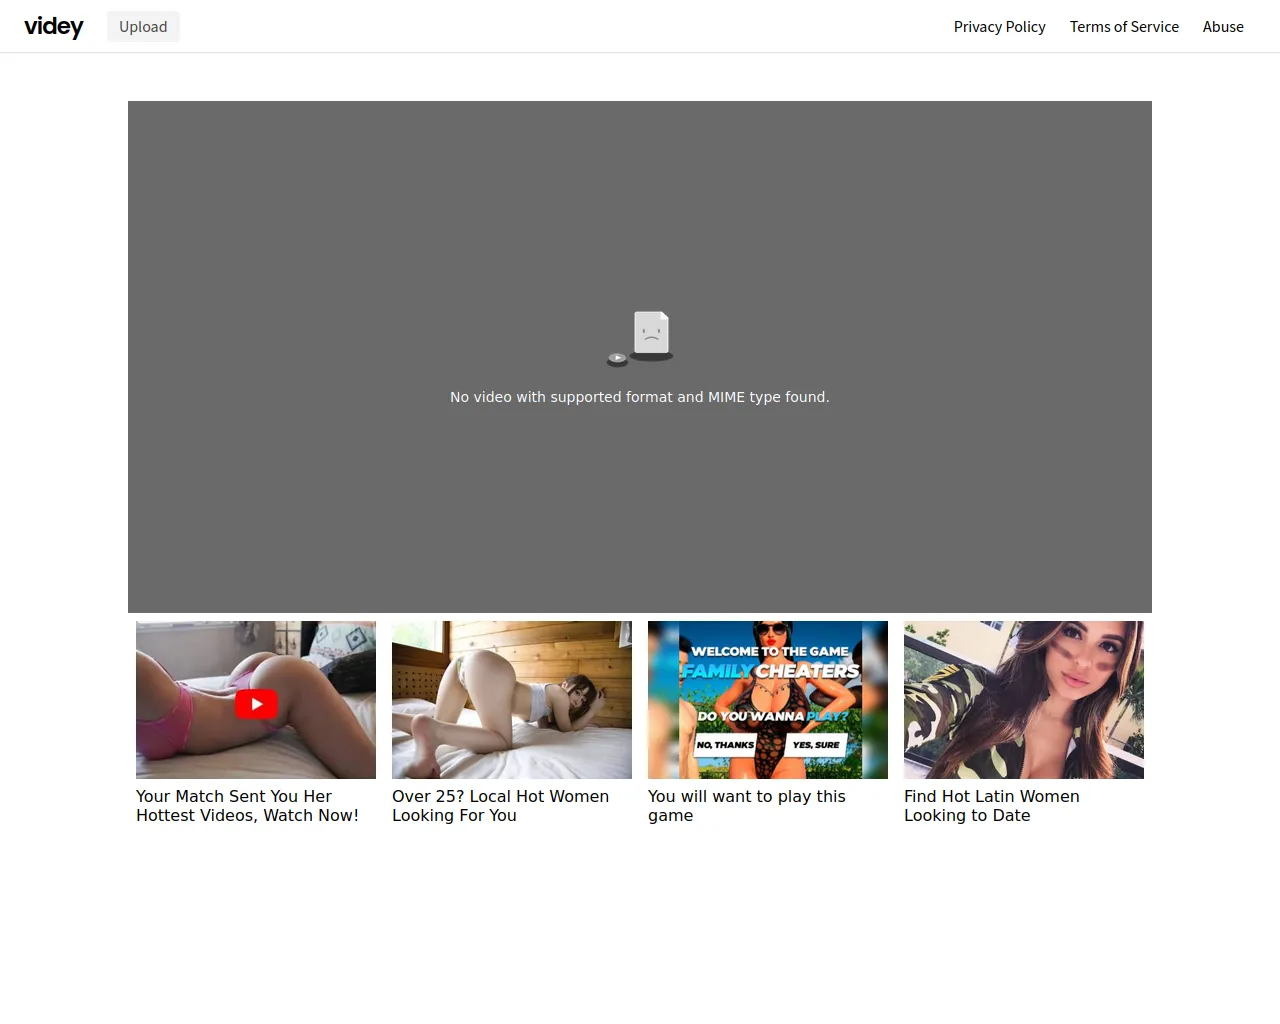Image resolution: width=1280 pixels, height=1024 pixels.
Task: Click the videy logo
Action: click(x=54, y=27)
